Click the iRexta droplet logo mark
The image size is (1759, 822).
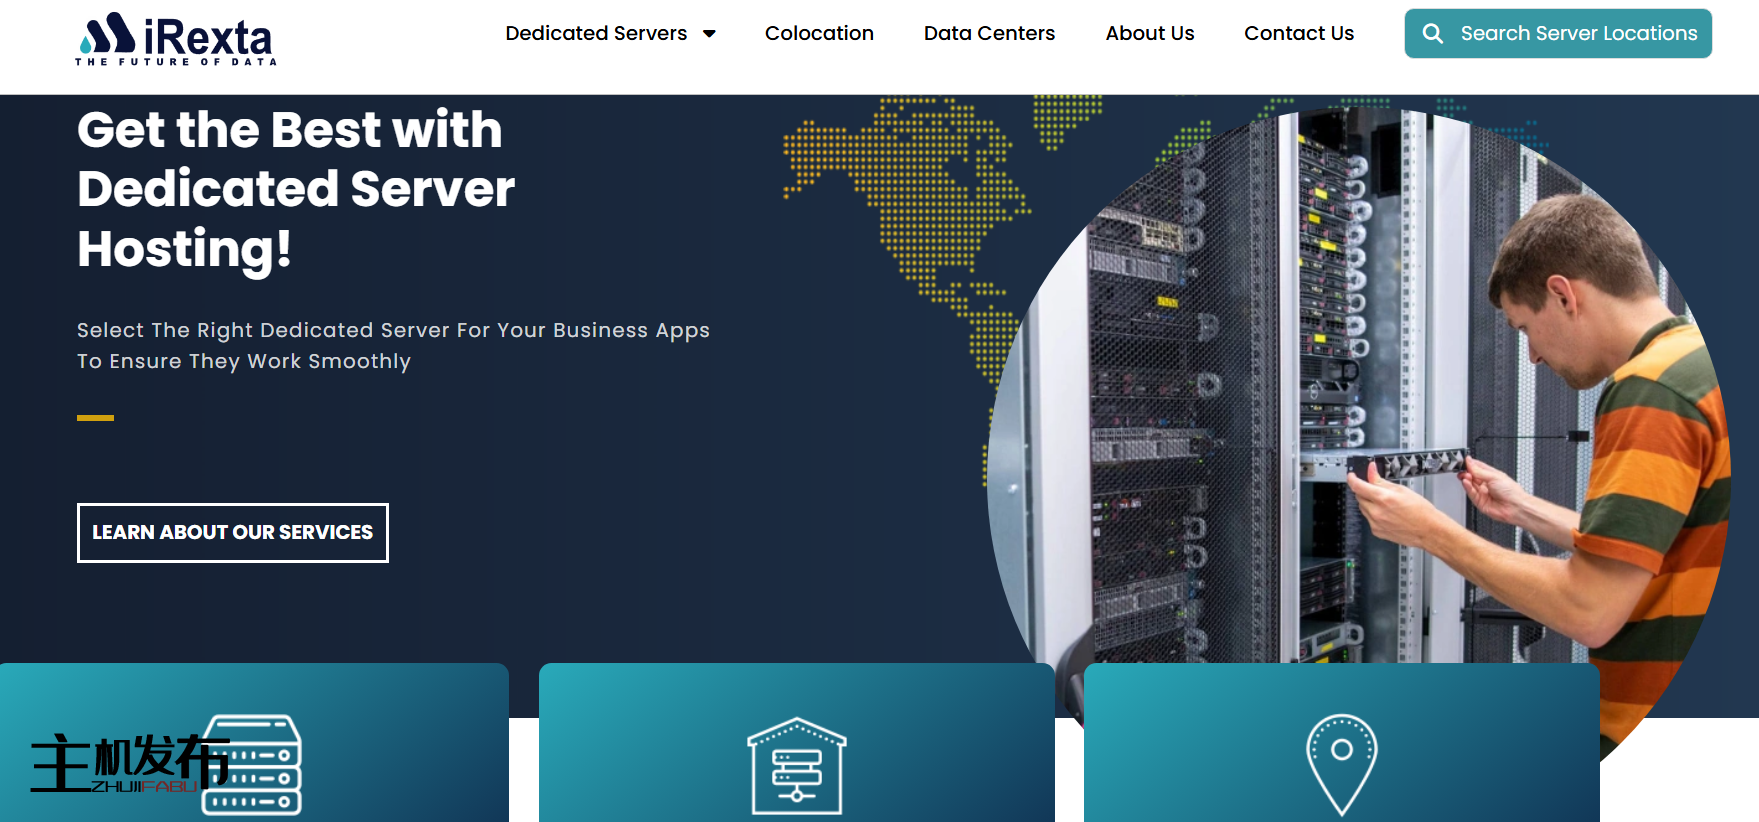click(107, 34)
